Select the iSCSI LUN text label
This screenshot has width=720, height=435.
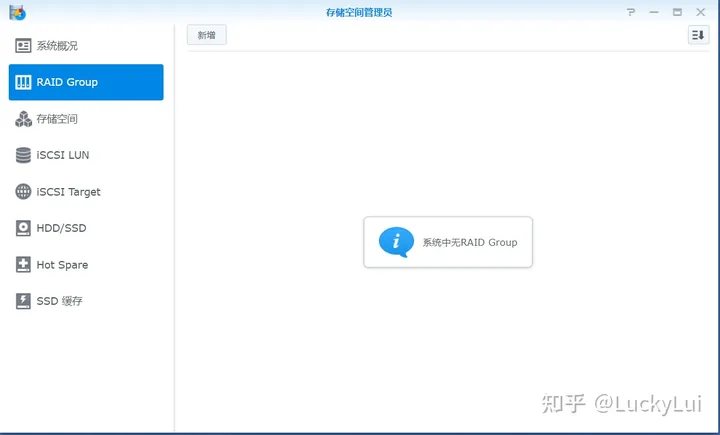63,155
